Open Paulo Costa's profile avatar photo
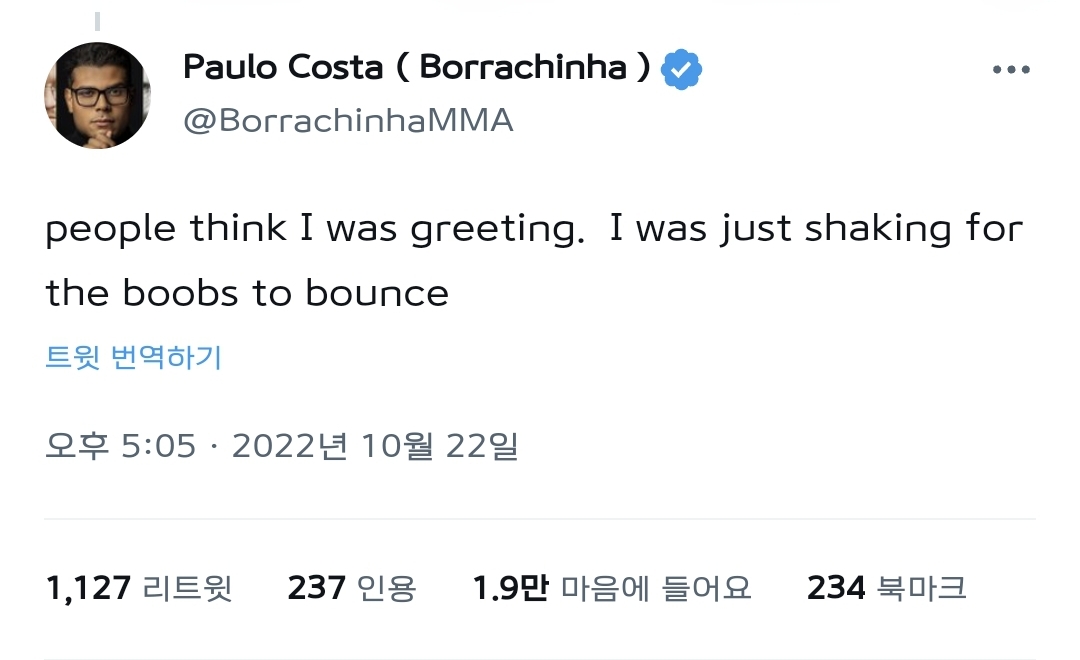 97,95
